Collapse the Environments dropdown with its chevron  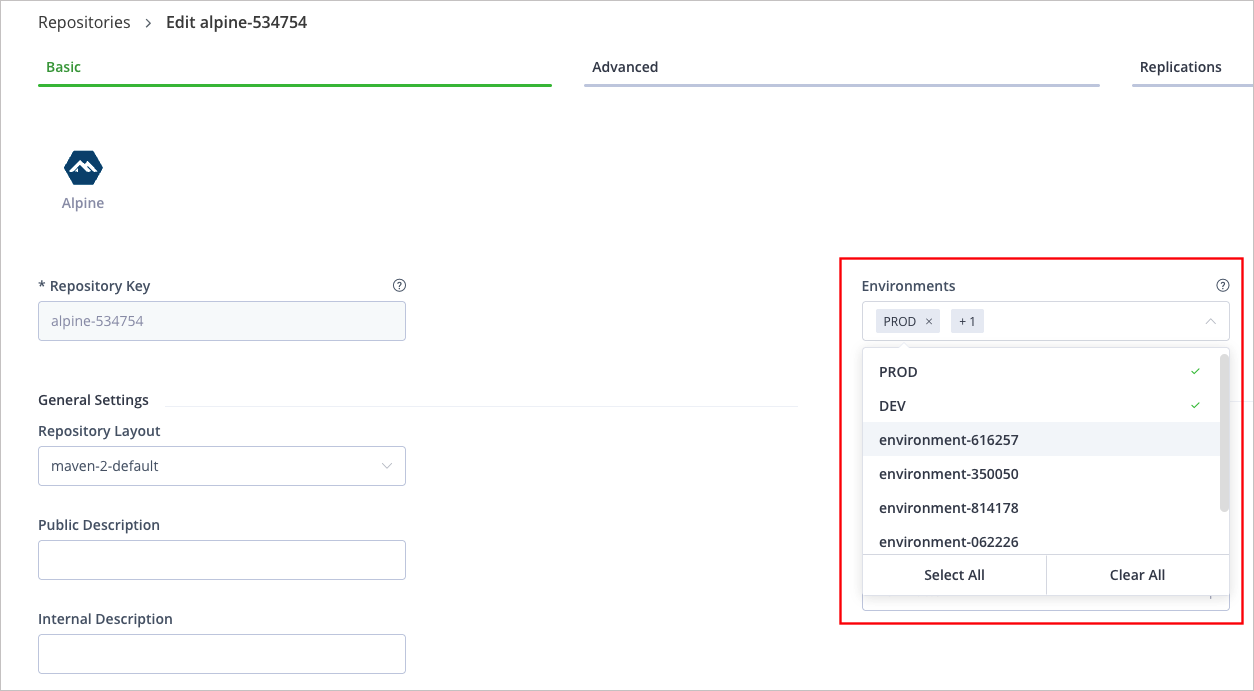(1209, 321)
